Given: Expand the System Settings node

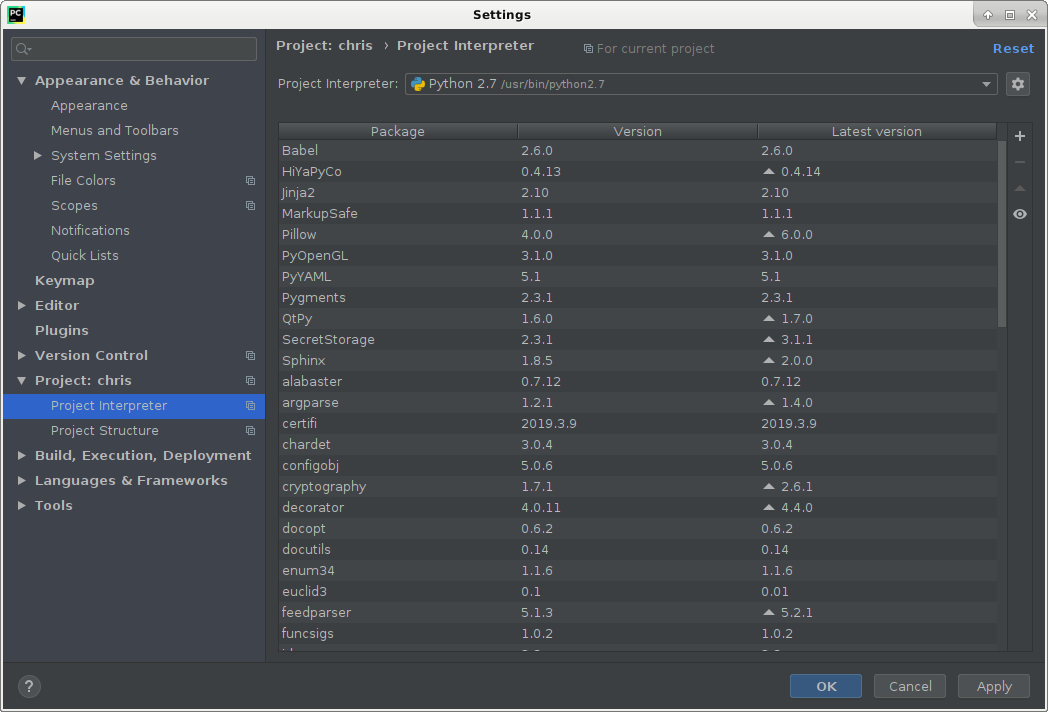Looking at the screenshot, I should coord(38,155).
